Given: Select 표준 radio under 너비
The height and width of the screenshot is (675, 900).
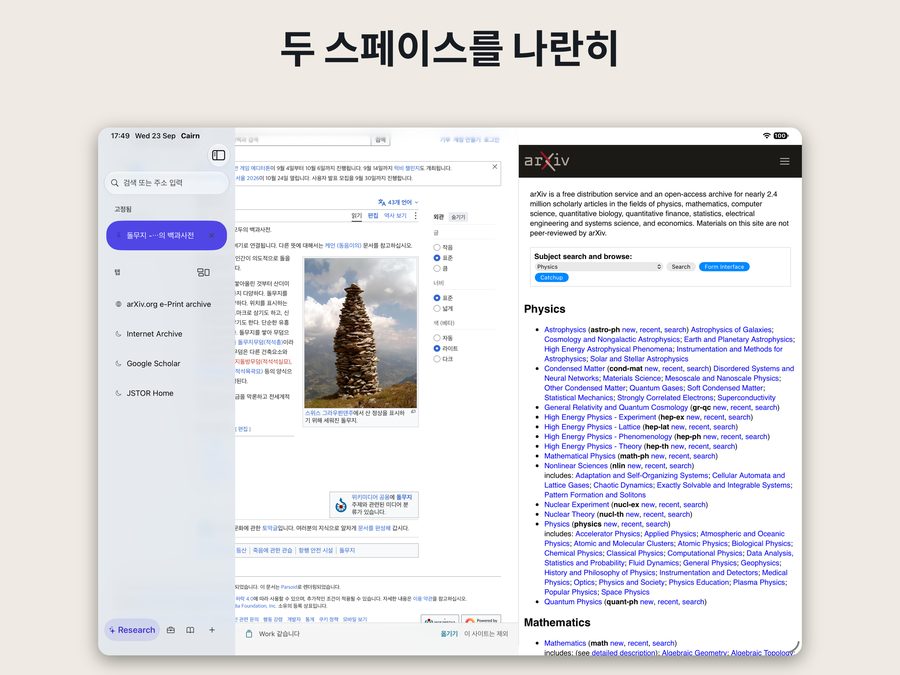Looking at the screenshot, I should pos(437,298).
